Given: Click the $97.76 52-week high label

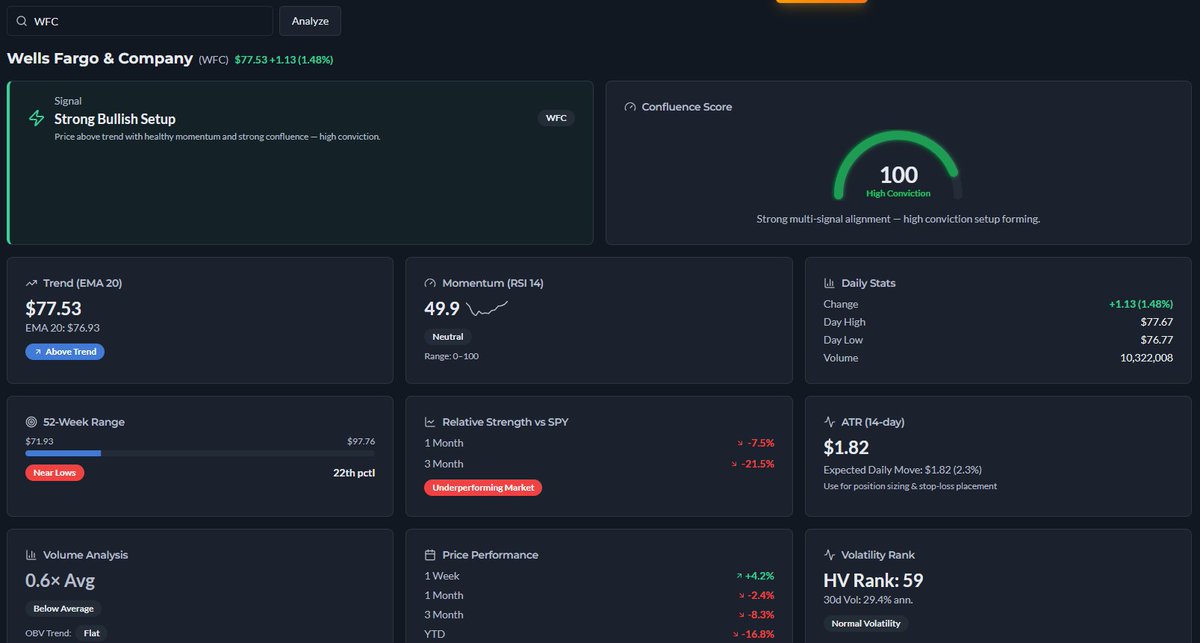Looking at the screenshot, I should coord(361,441).
